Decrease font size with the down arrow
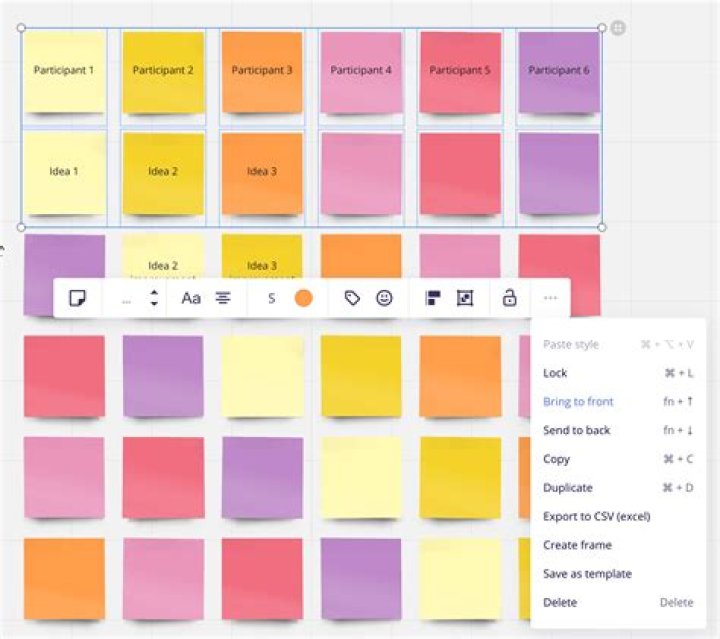The height and width of the screenshot is (639, 720). pos(154,304)
